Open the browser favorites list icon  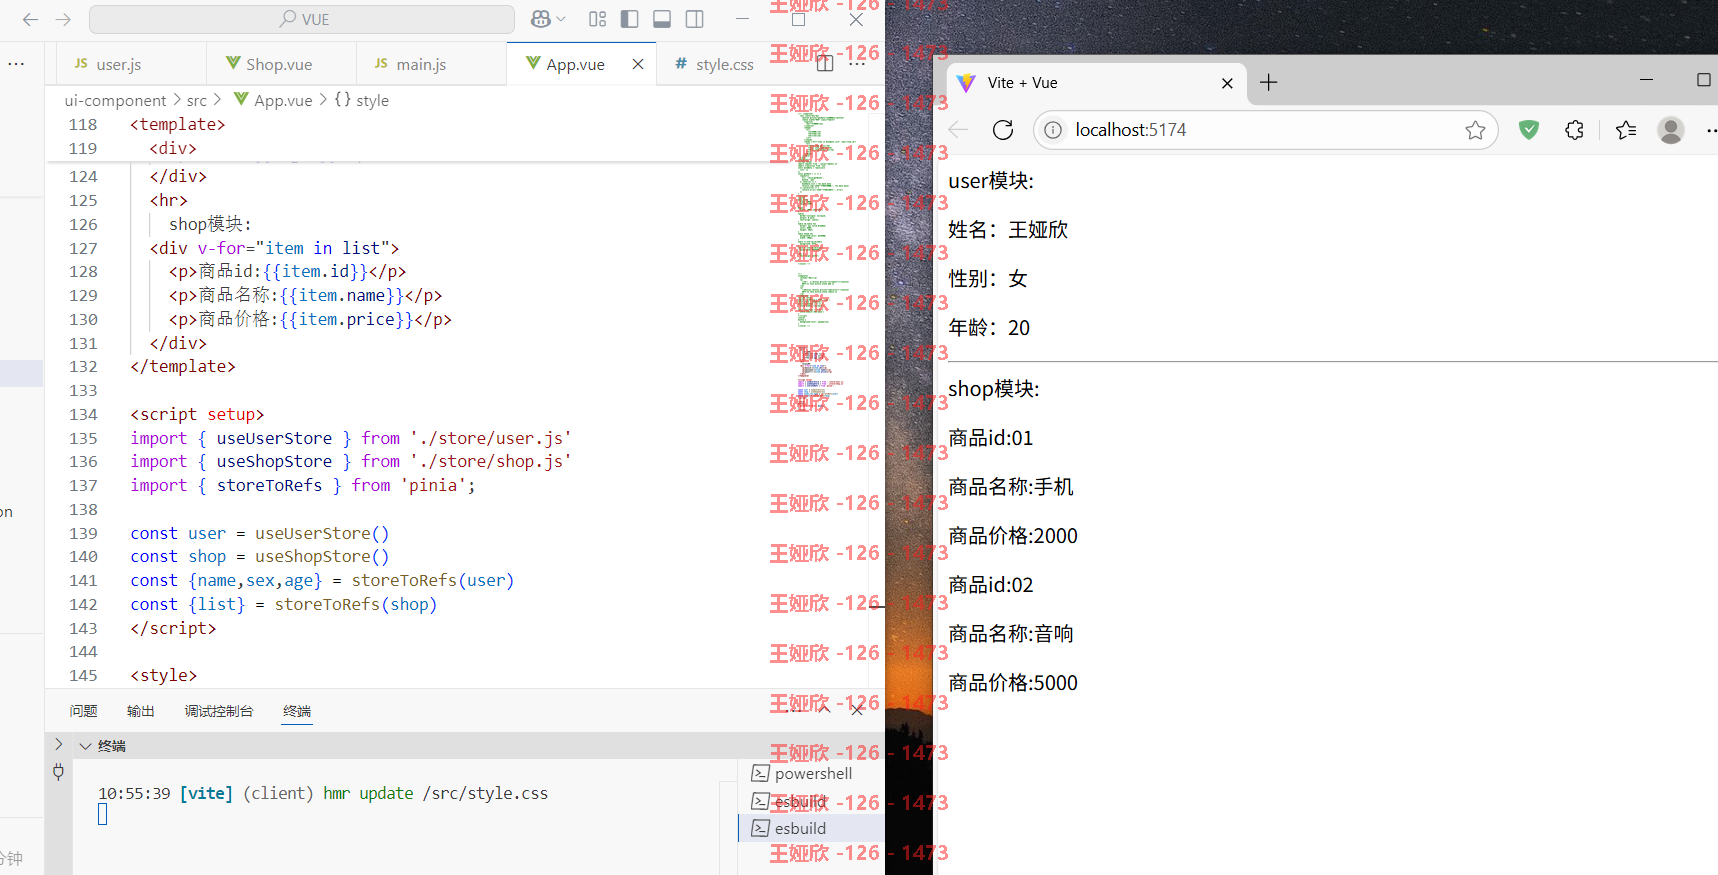click(1626, 130)
